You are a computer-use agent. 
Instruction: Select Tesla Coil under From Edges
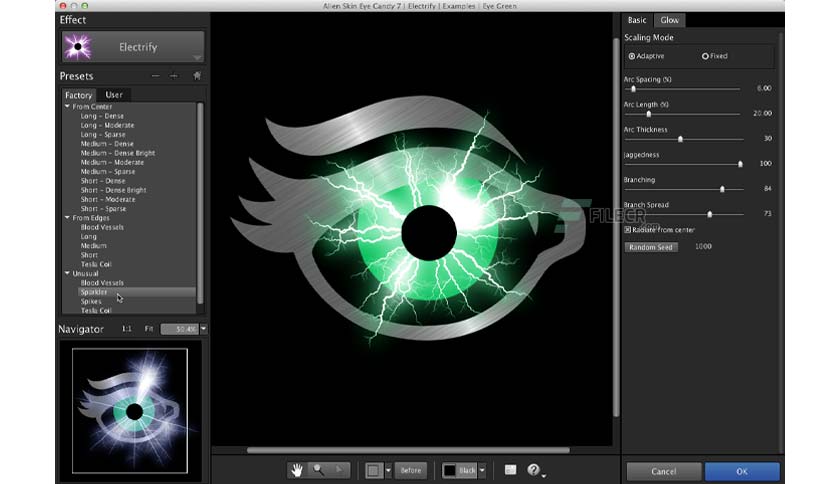pyautogui.click(x=96, y=264)
